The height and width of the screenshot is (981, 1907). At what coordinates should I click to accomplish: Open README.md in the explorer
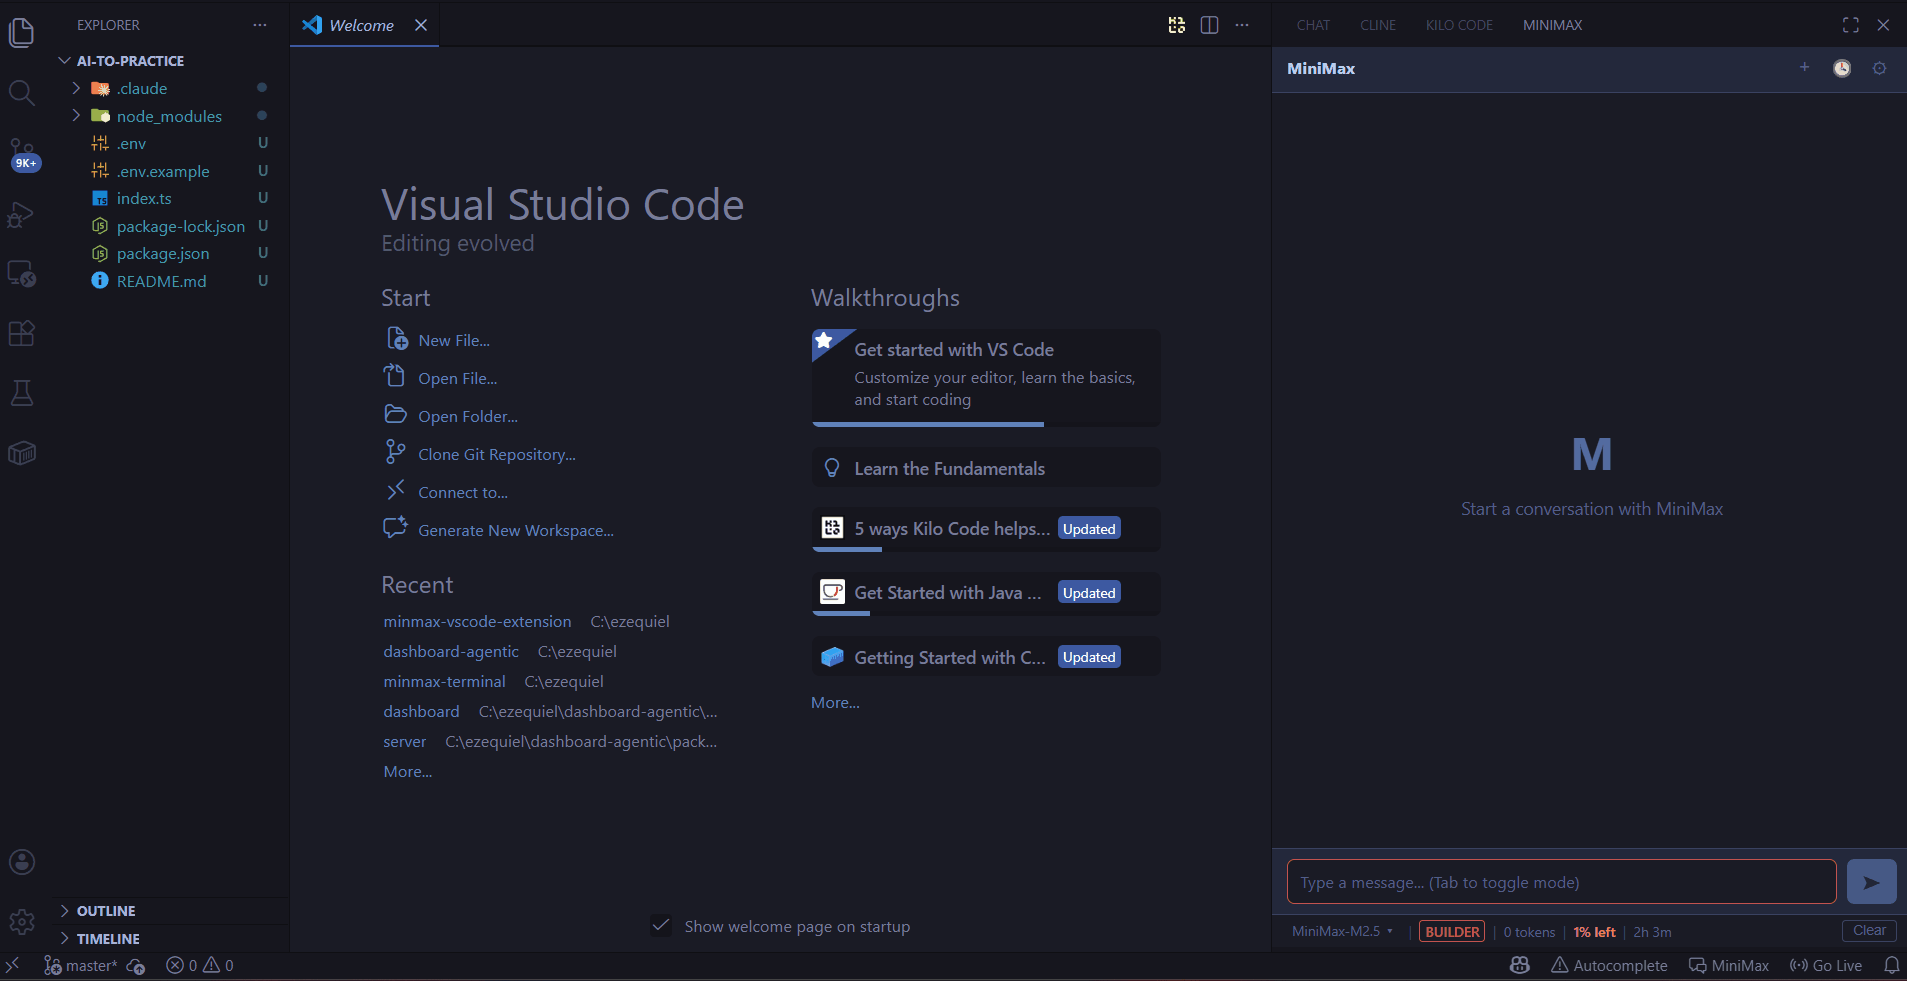pos(161,281)
